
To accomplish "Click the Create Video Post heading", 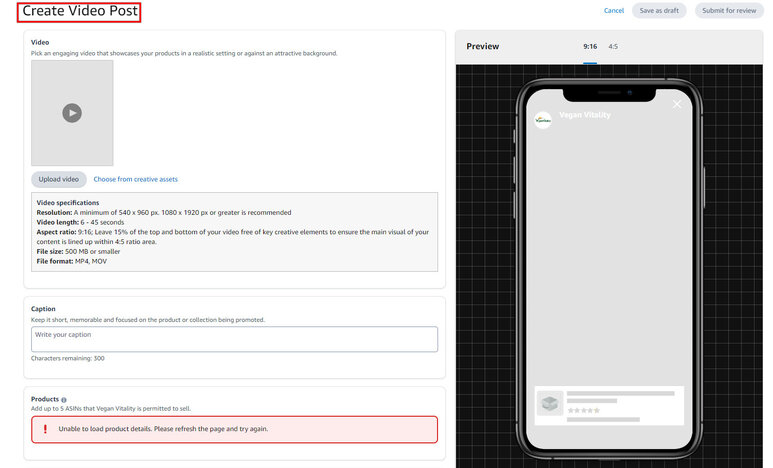I will pyautogui.click(x=80, y=11).
